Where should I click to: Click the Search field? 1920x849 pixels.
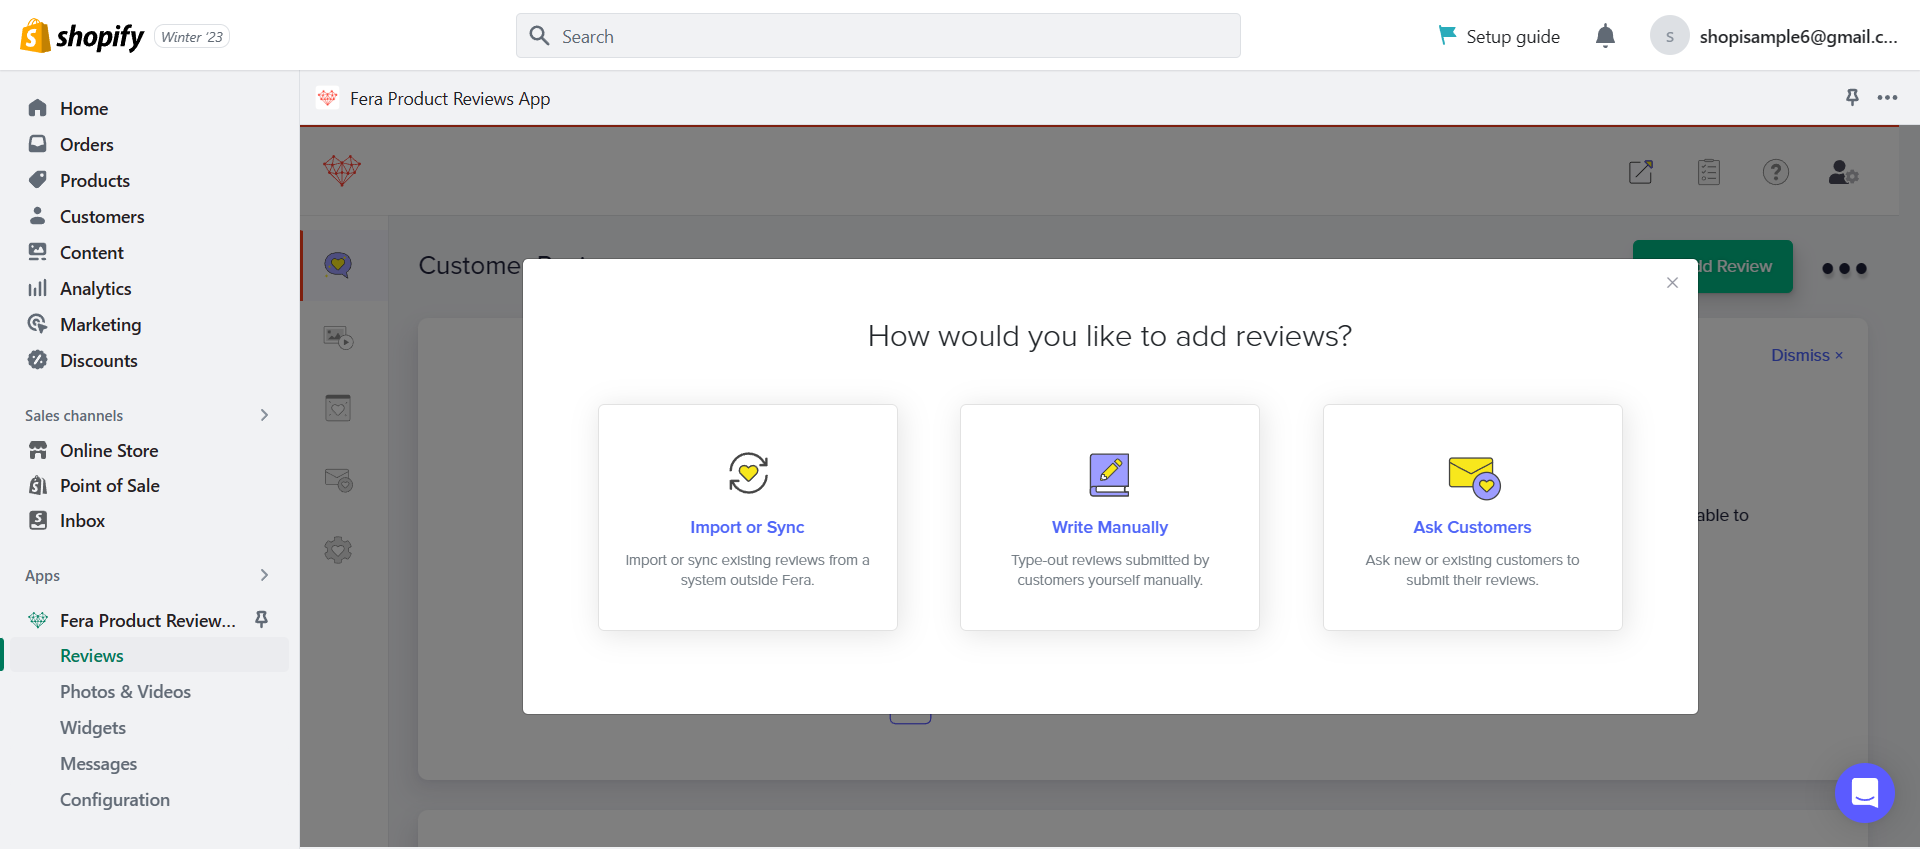click(878, 36)
